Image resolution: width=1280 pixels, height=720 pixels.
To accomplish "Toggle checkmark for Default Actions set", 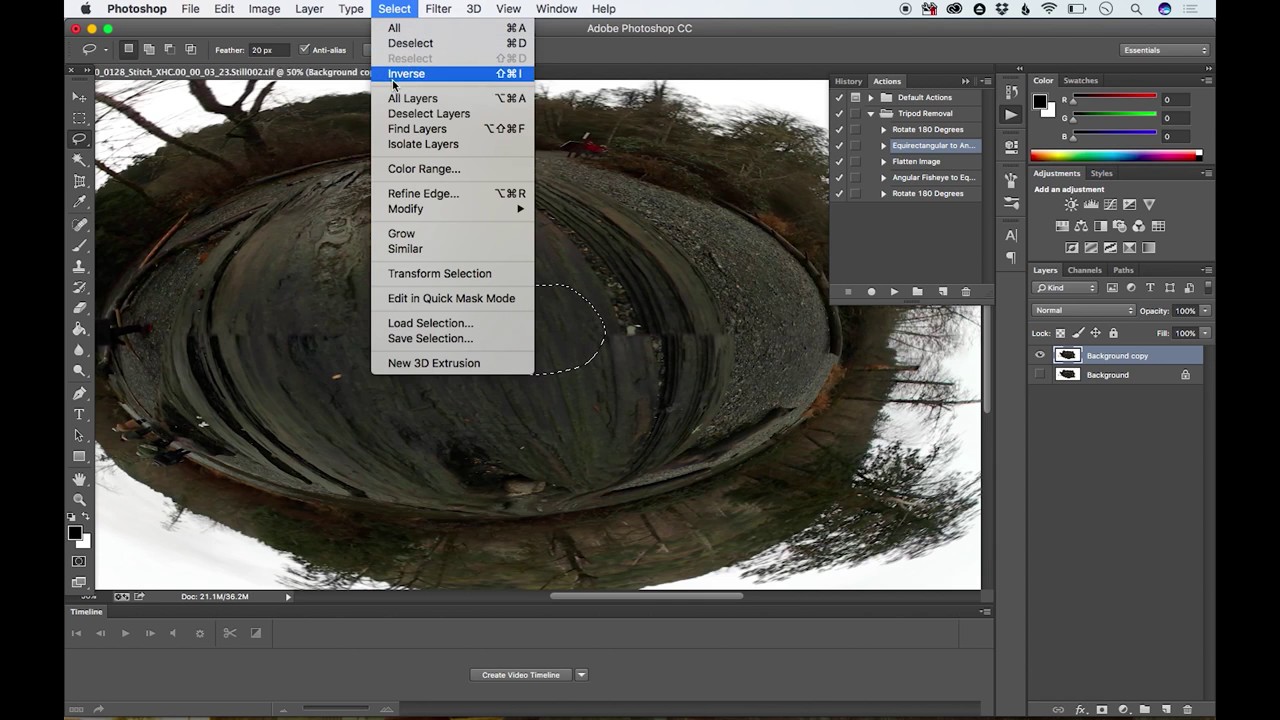I will pyautogui.click(x=840, y=97).
